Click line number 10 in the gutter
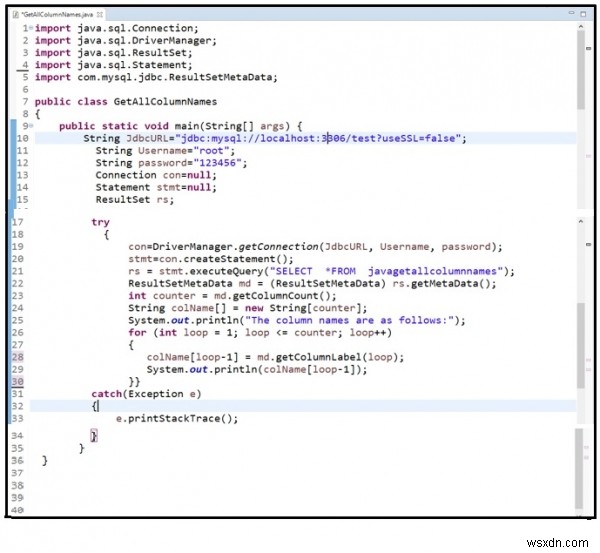 point(23,138)
